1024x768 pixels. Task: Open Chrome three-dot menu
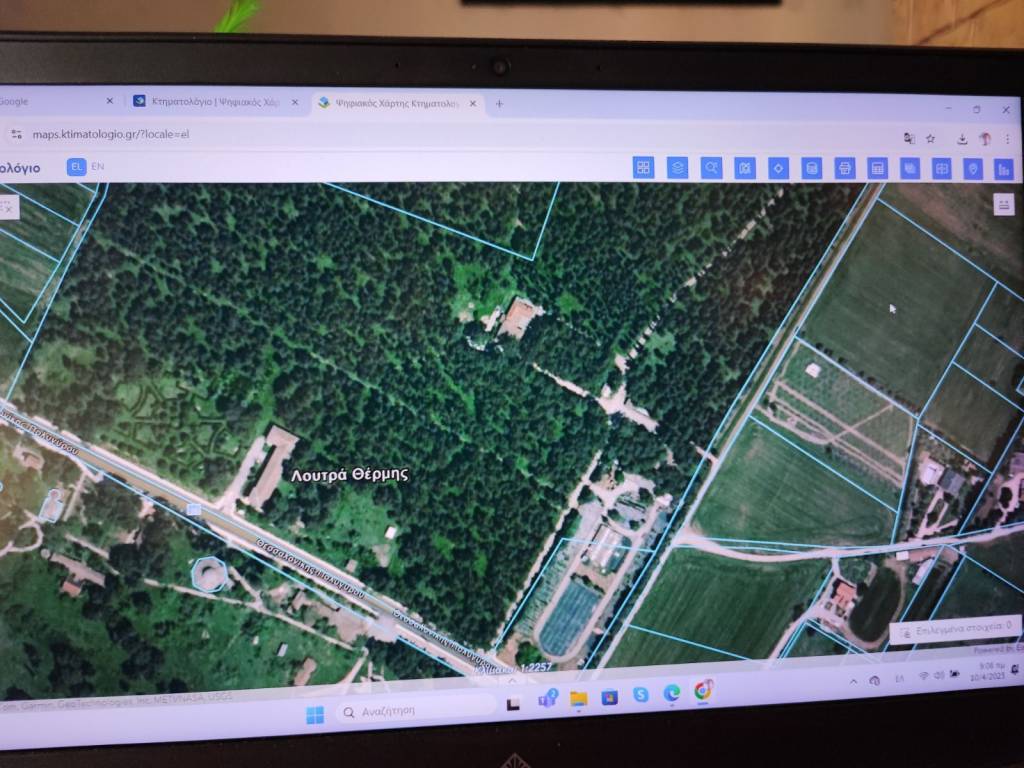click(x=1006, y=140)
